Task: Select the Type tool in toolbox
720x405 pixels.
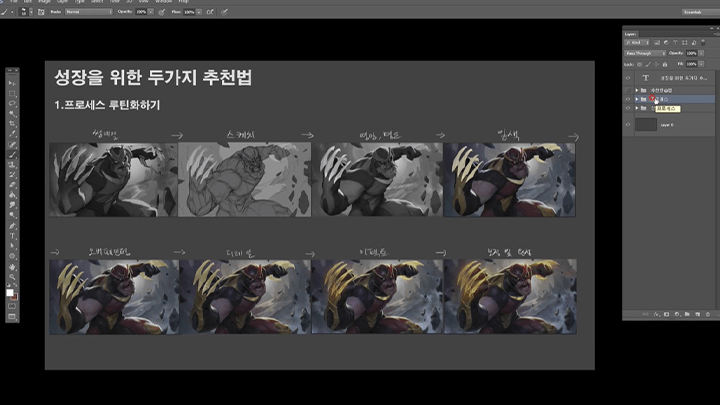Action: coord(12,236)
